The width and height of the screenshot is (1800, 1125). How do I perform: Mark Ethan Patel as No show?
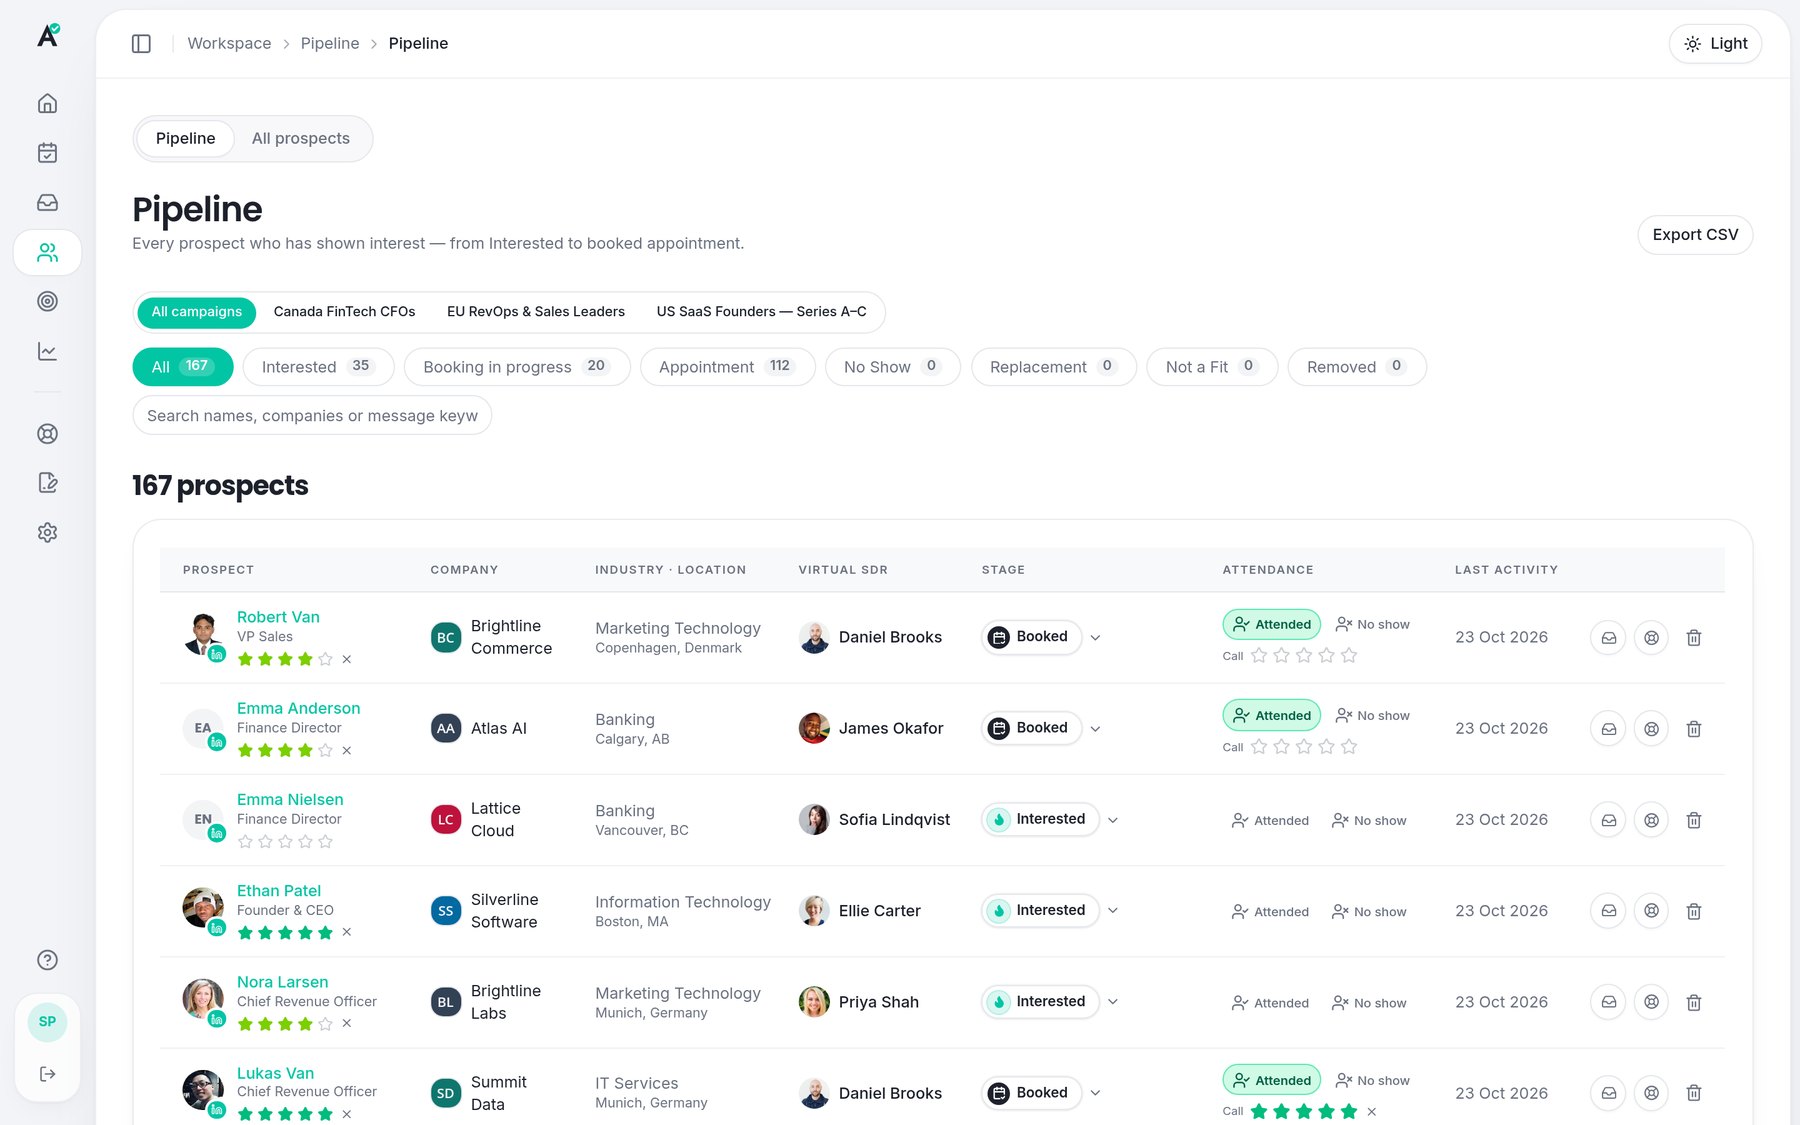tap(1369, 912)
